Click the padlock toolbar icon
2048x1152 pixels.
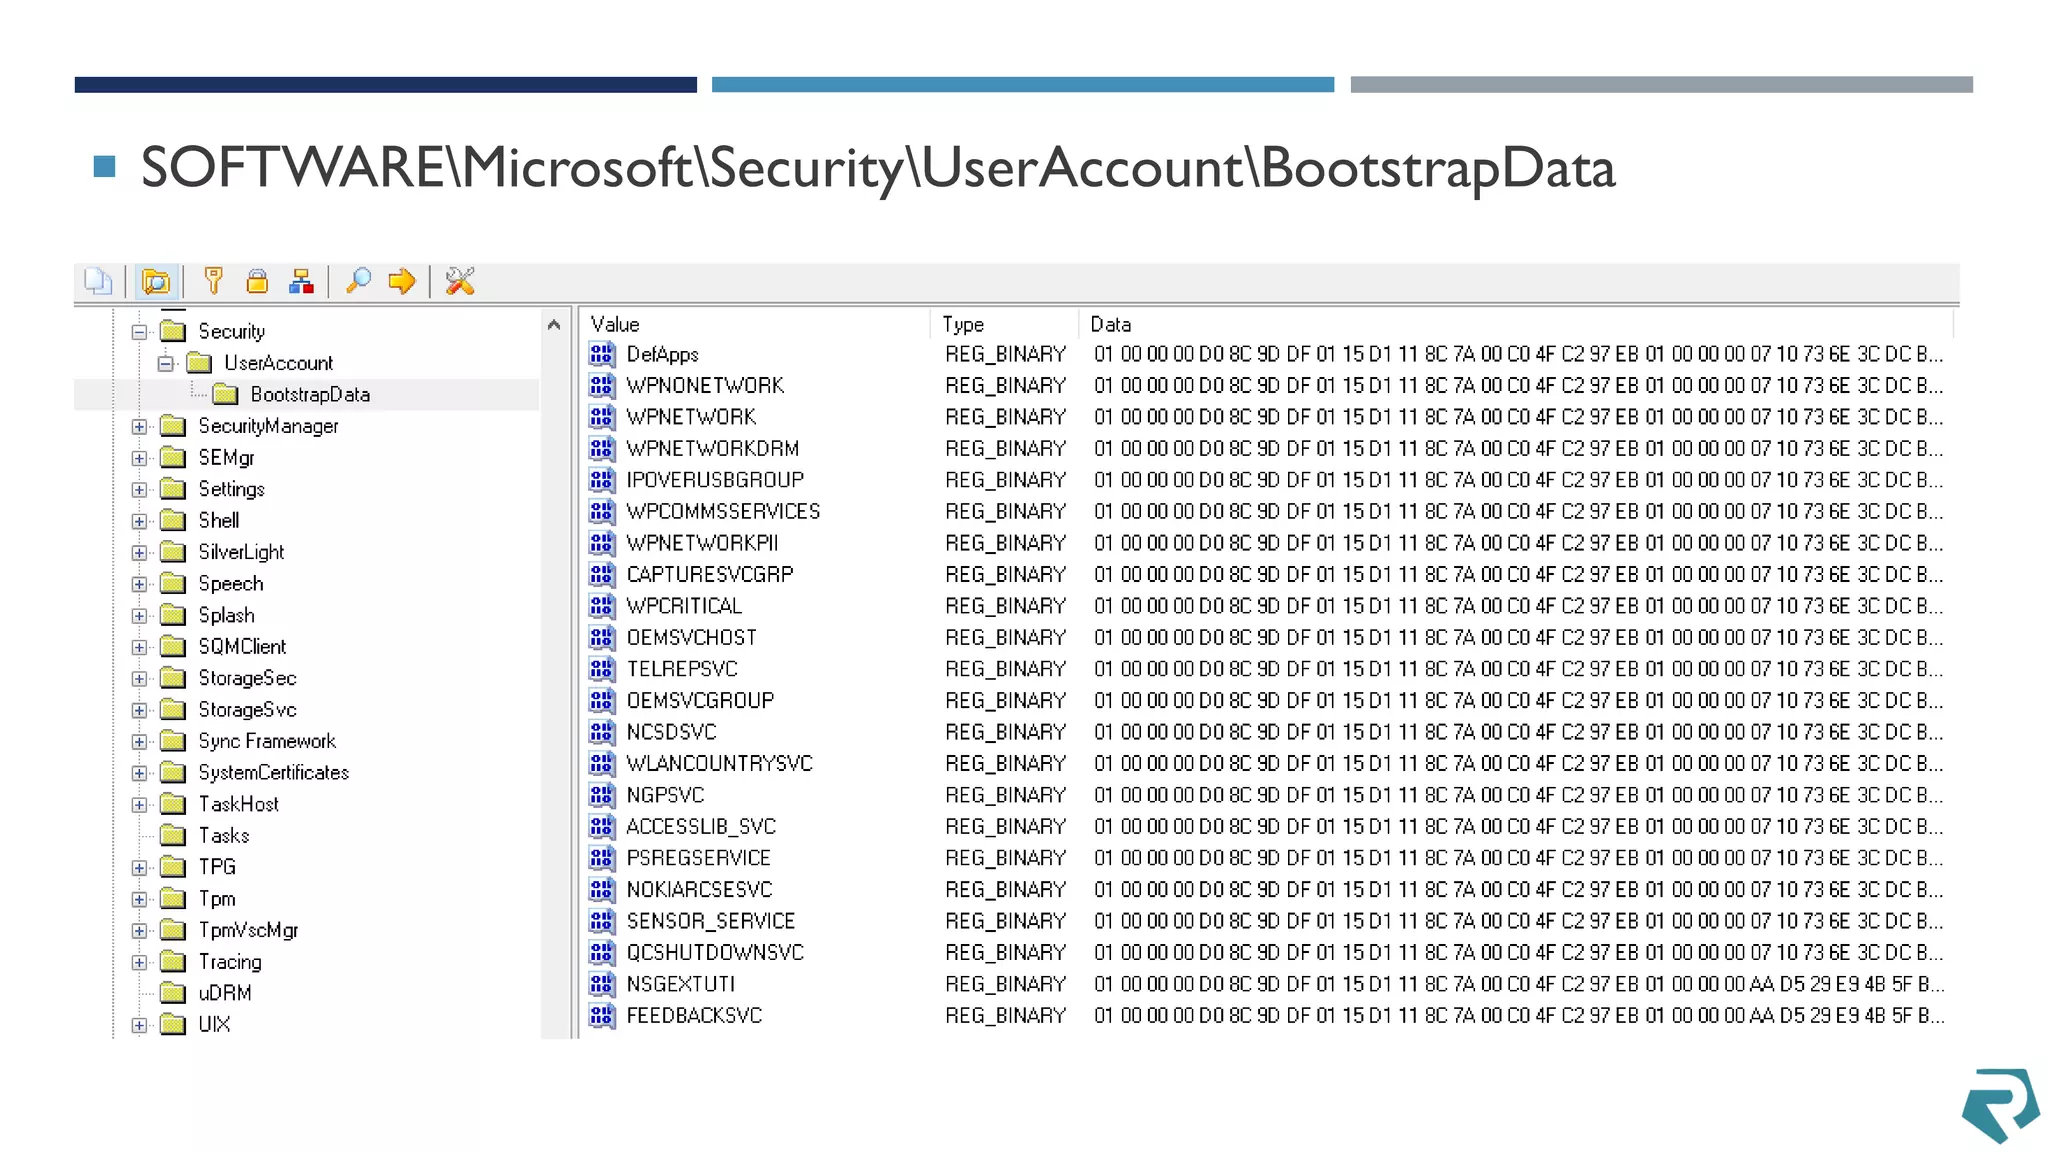pos(257,281)
